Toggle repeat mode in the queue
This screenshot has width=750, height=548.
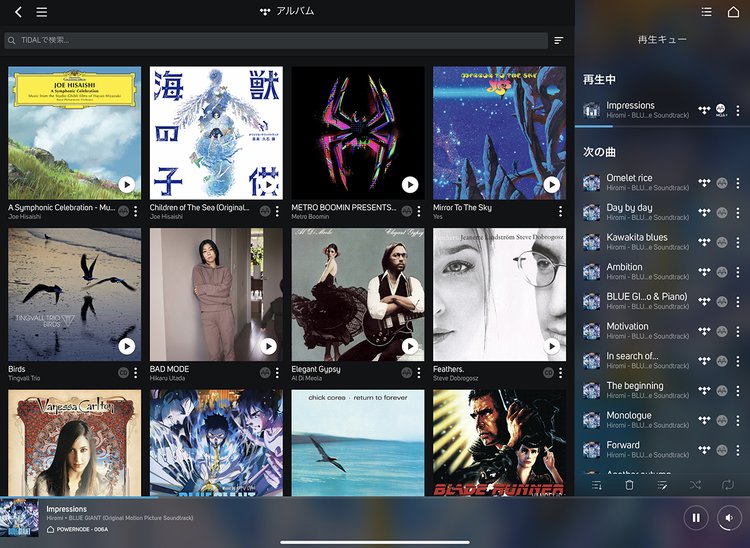click(x=728, y=485)
